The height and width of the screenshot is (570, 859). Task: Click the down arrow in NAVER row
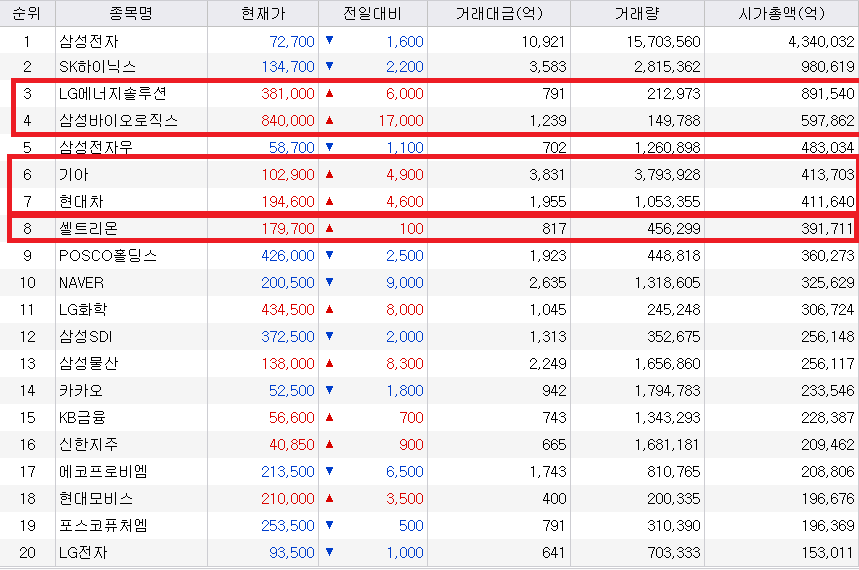pyautogui.click(x=329, y=282)
